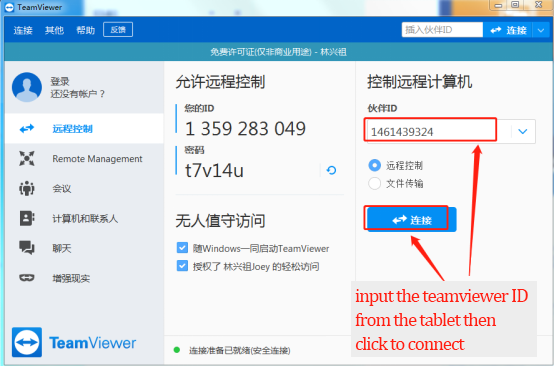The width and height of the screenshot is (554, 367).
Task: Click the chat bubbles icon
Action: [x=27, y=248]
